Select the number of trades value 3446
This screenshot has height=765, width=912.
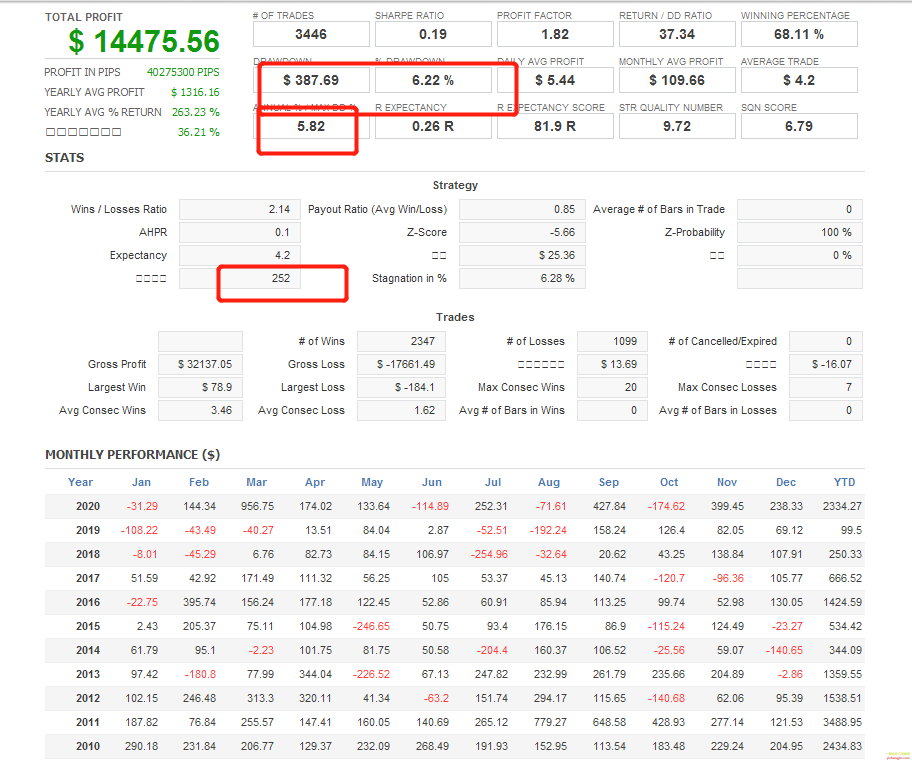tap(311, 34)
